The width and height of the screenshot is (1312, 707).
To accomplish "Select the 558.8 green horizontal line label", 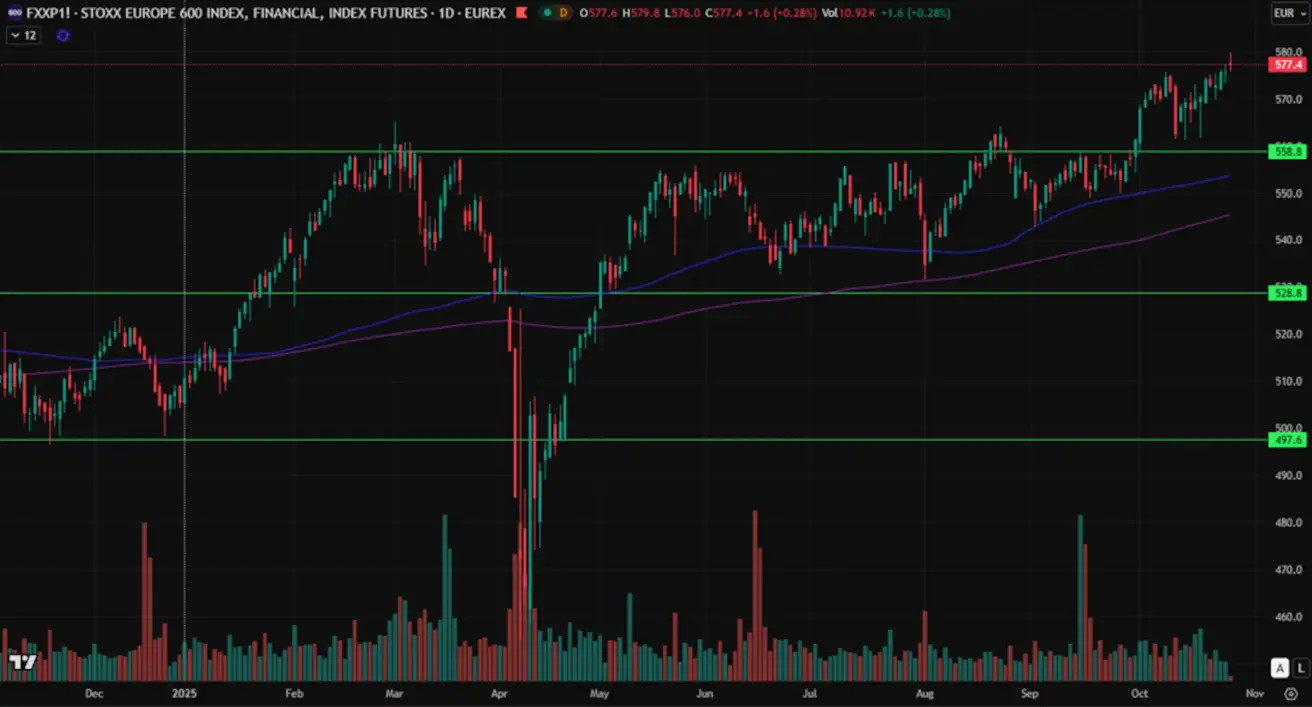I will (1287, 152).
